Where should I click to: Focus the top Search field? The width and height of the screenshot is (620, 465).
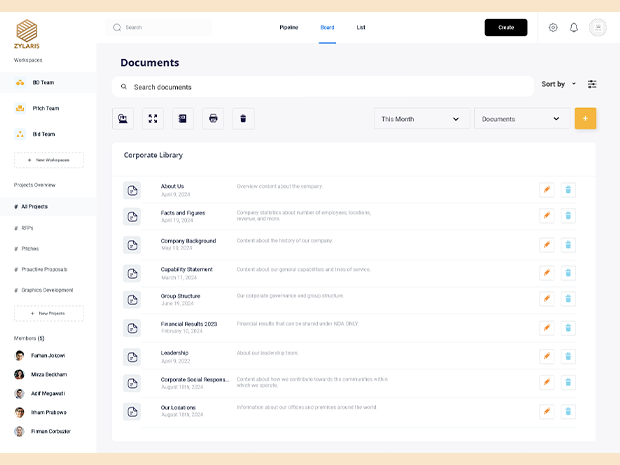[159, 28]
